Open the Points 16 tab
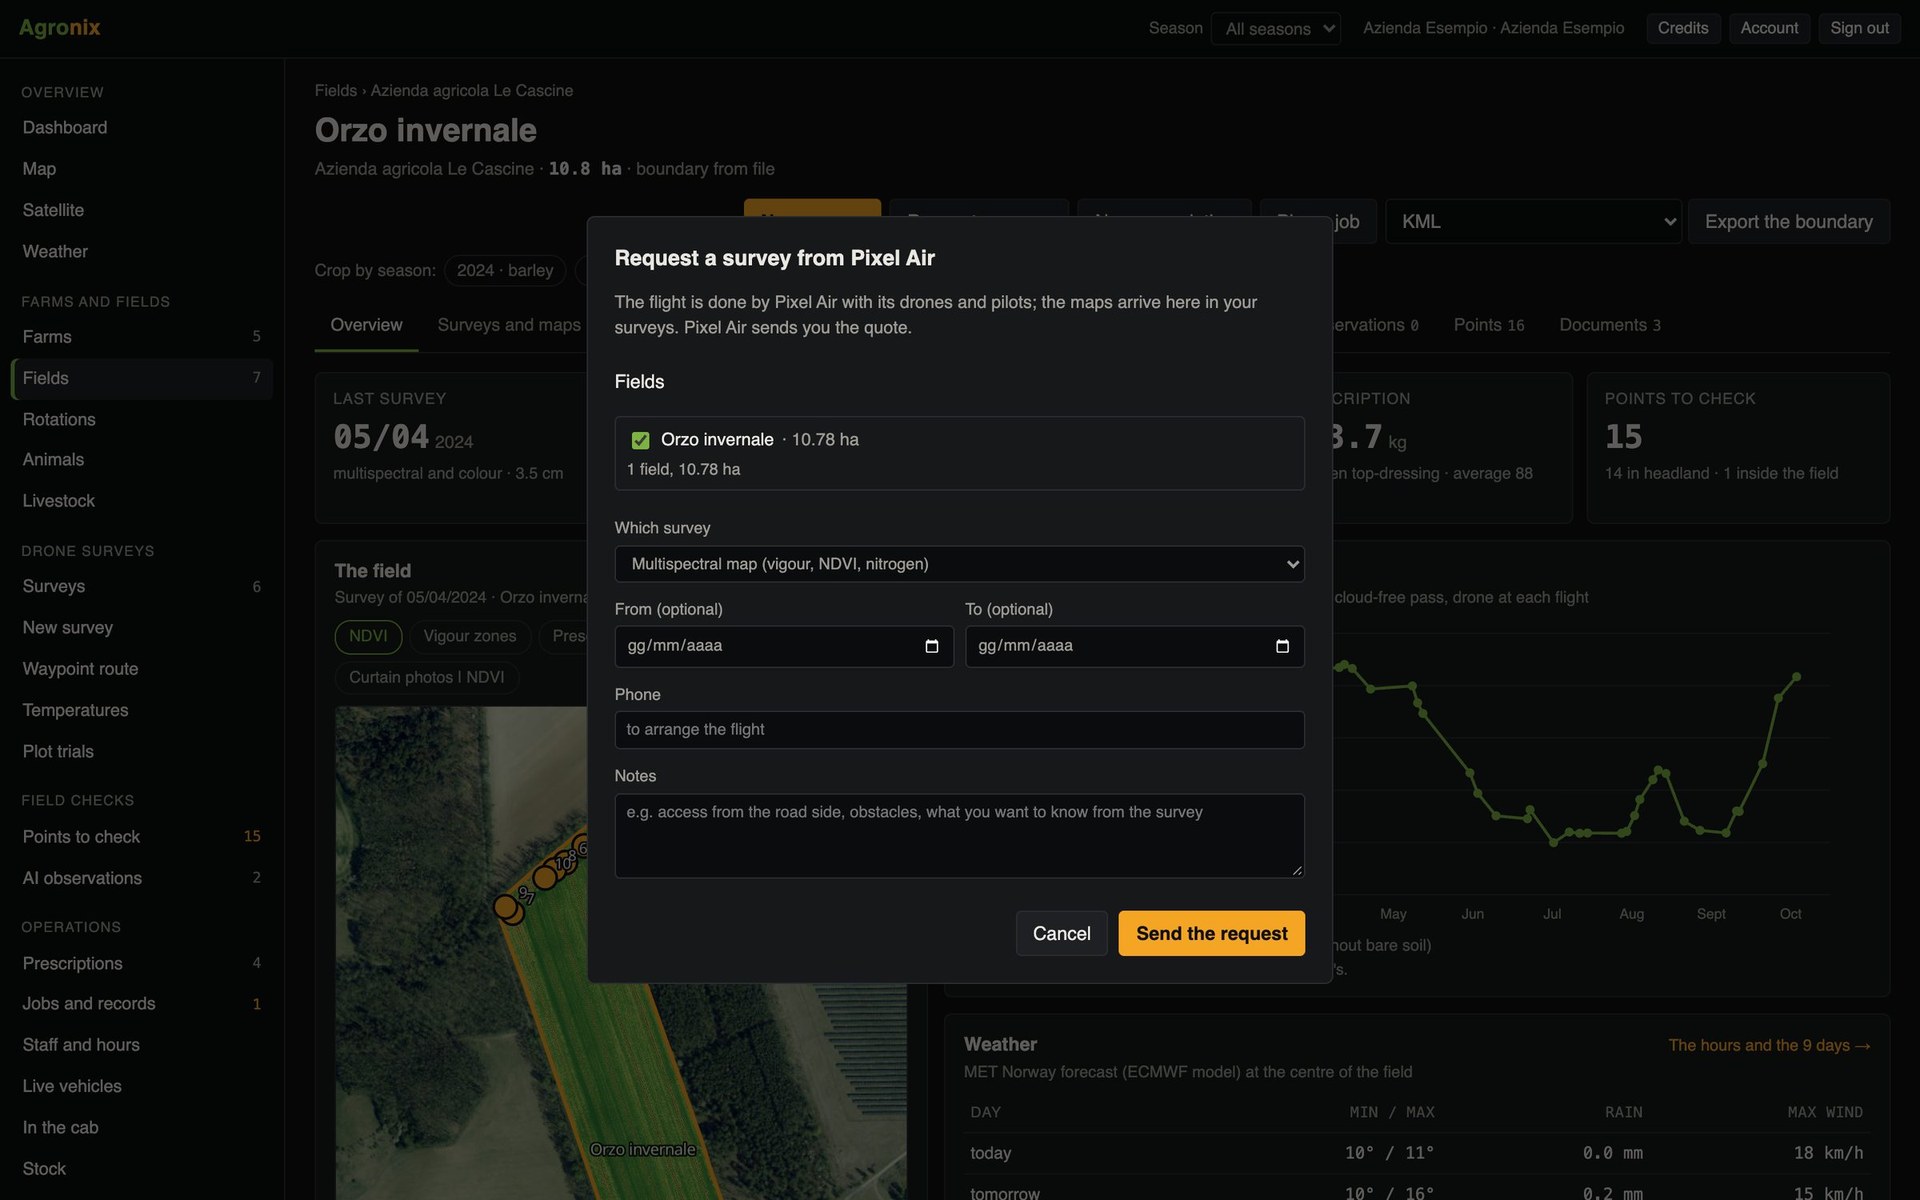 click(x=1488, y=325)
